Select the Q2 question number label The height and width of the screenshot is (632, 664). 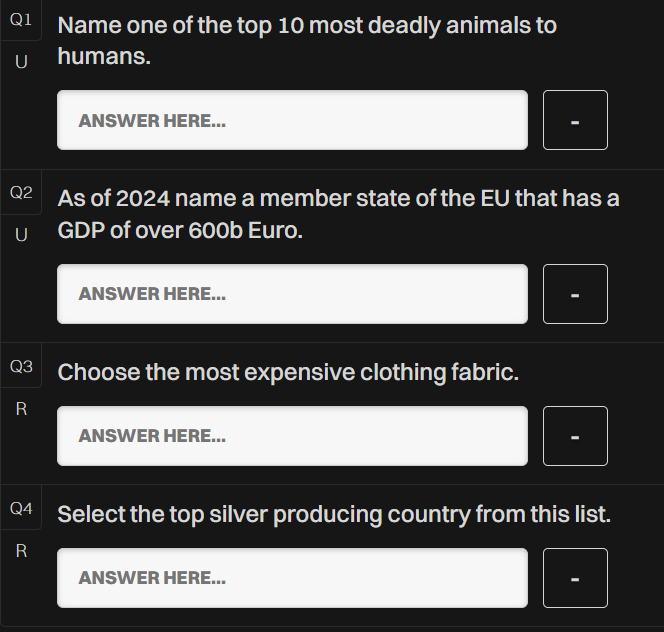(x=21, y=193)
